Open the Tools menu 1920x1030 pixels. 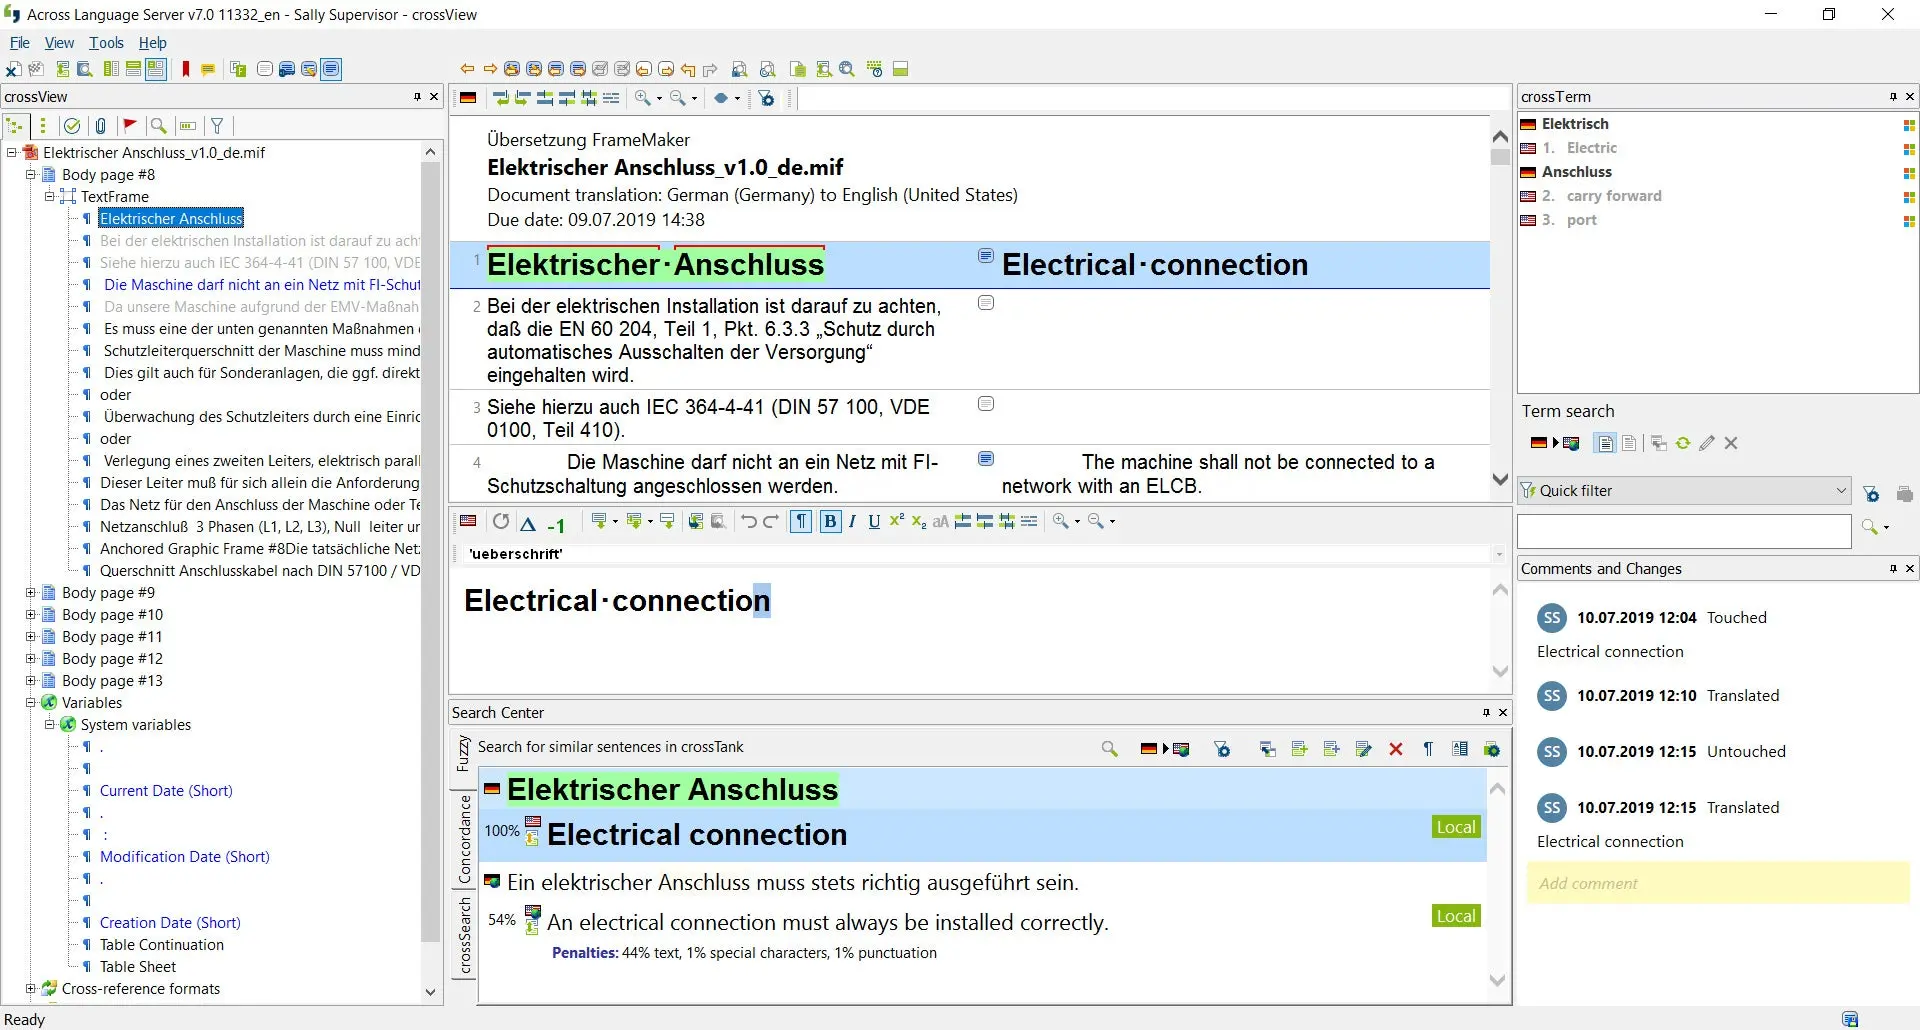coord(106,42)
